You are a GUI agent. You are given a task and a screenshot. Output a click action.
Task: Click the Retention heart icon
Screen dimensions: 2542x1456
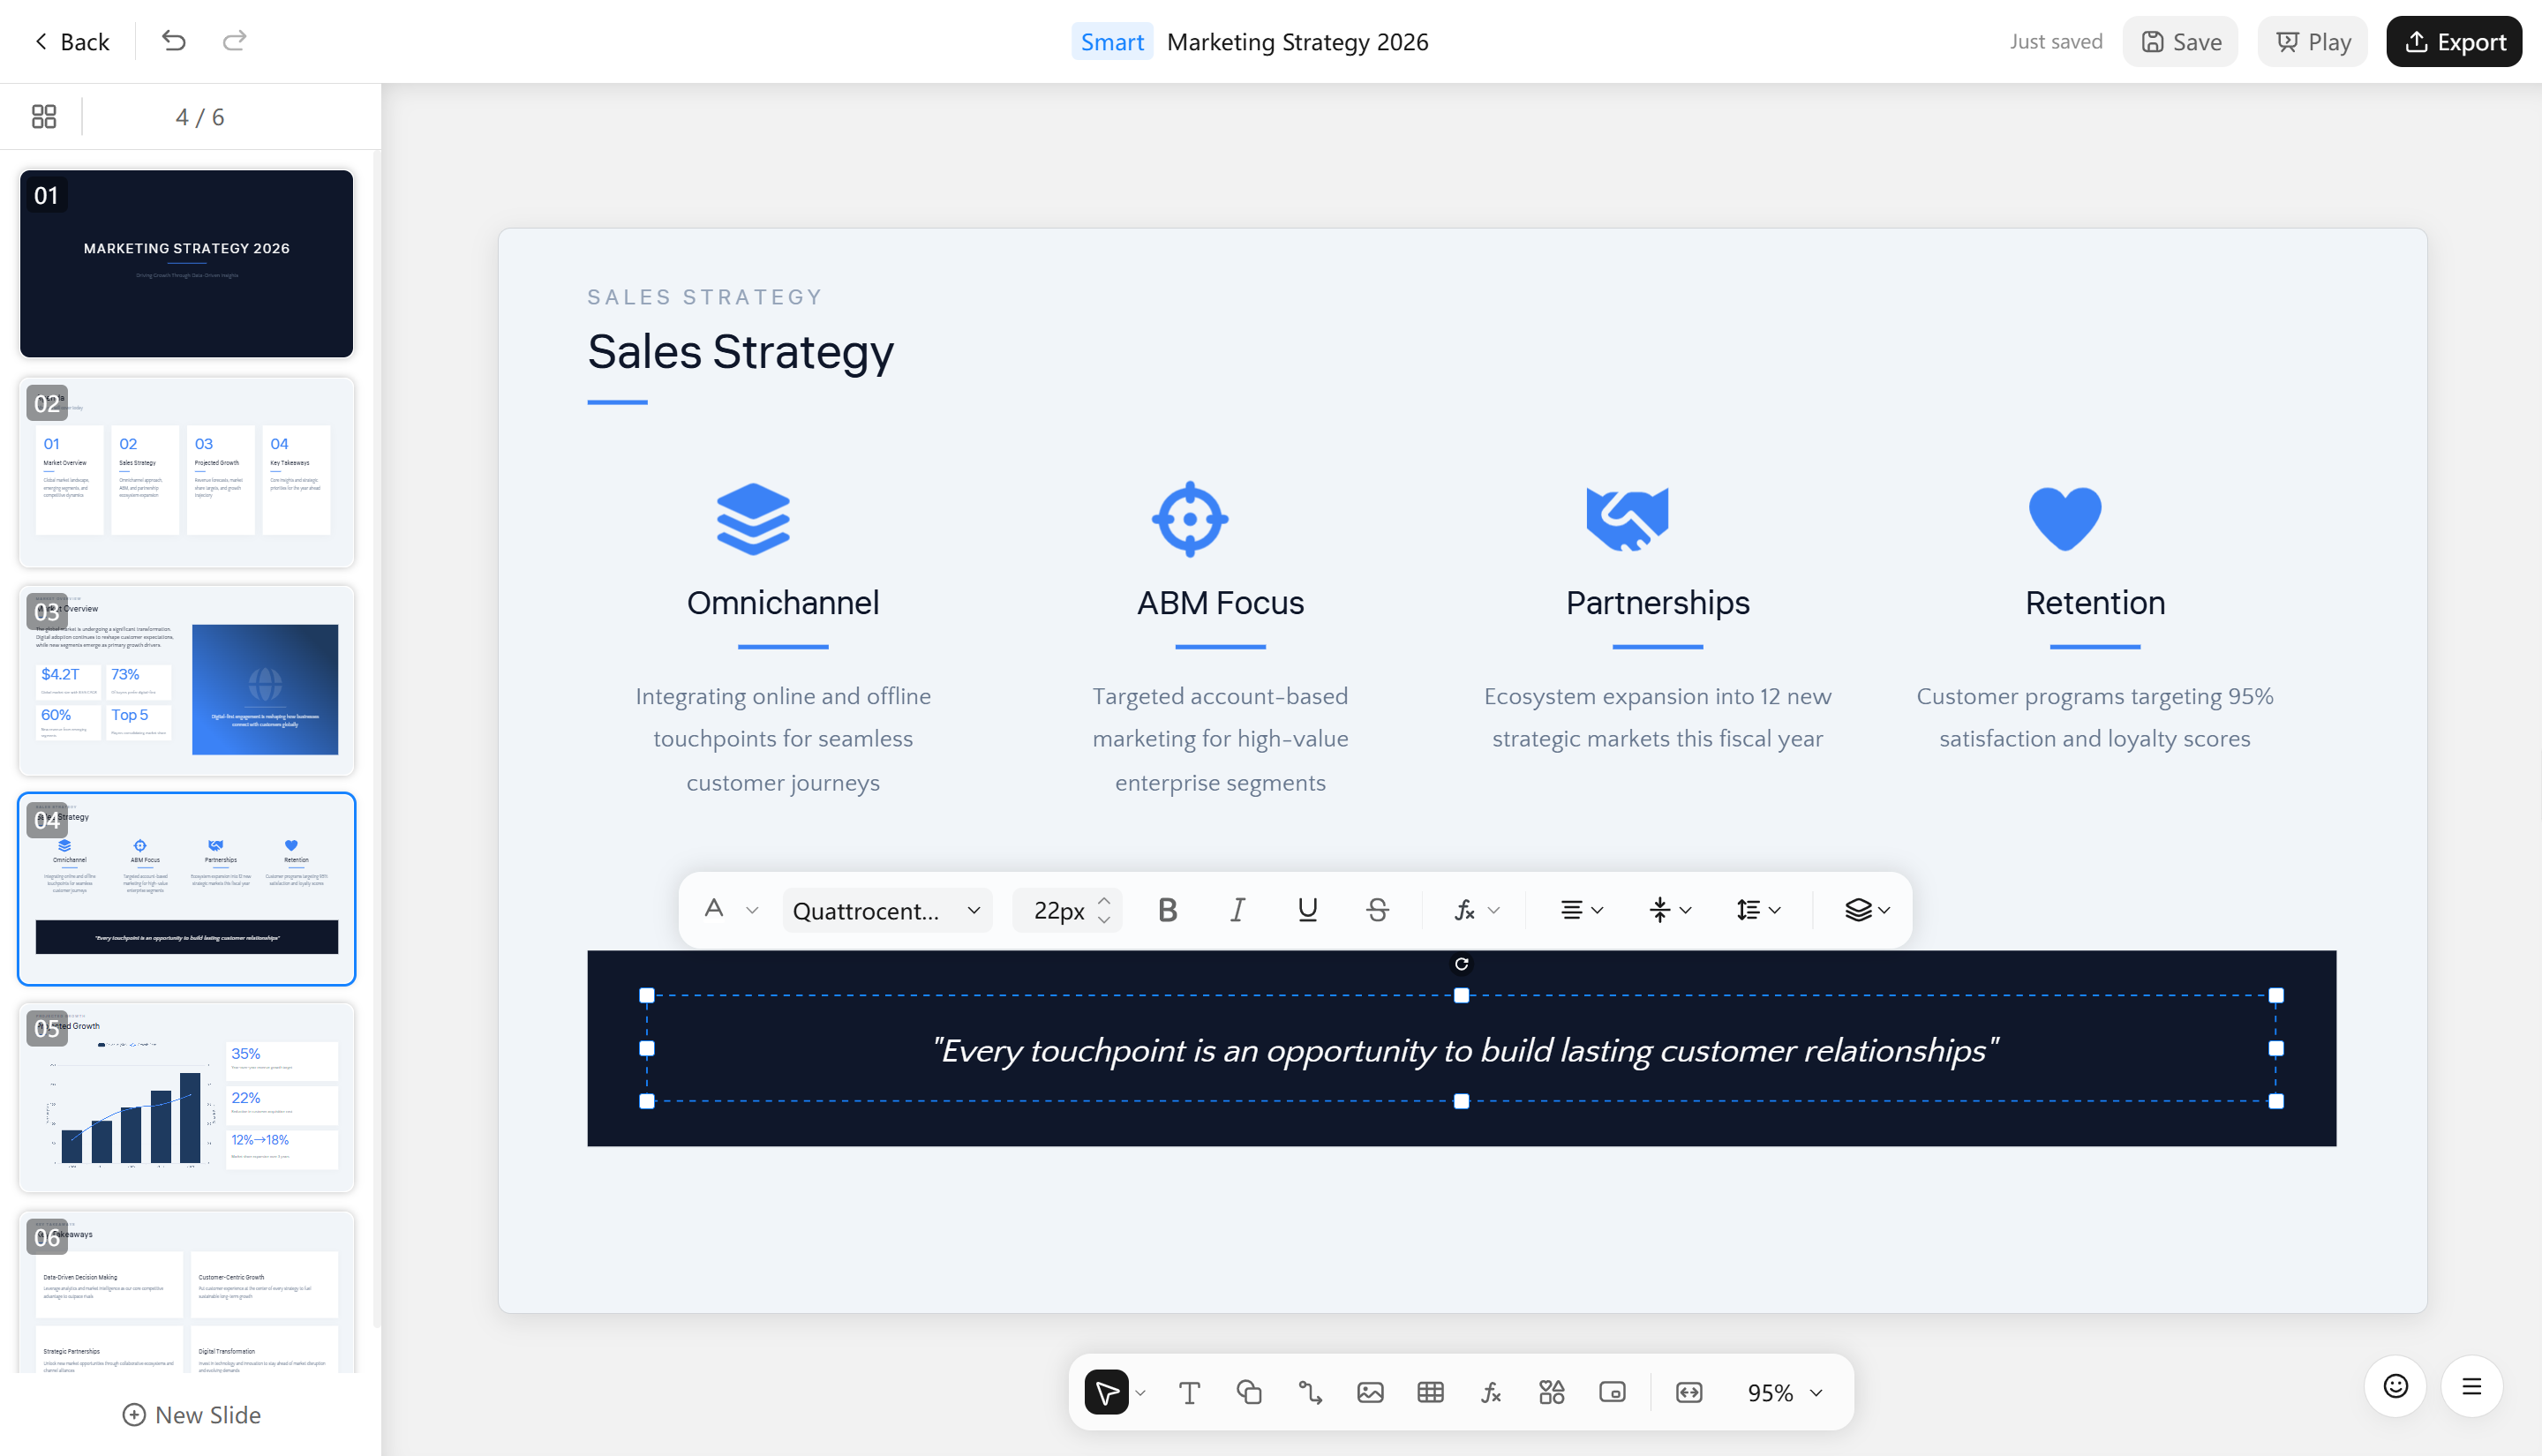(x=2065, y=519)
